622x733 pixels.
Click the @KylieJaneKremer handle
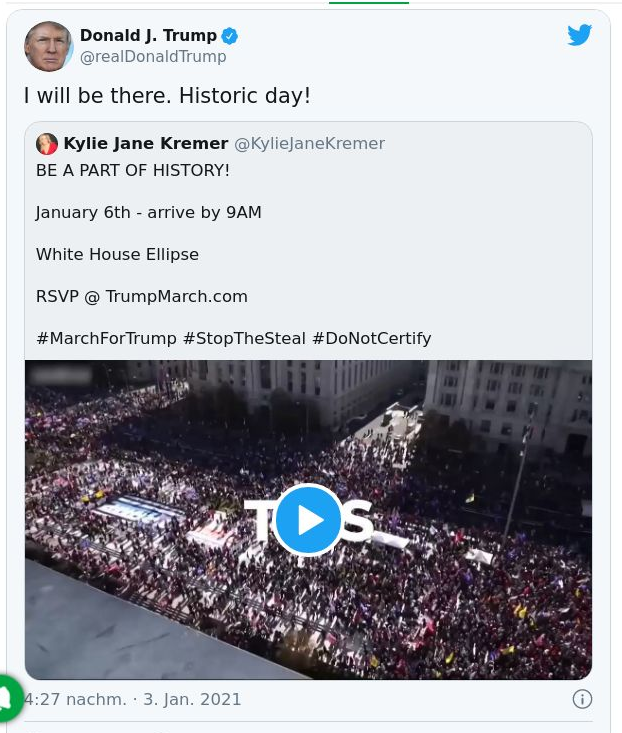309,144
